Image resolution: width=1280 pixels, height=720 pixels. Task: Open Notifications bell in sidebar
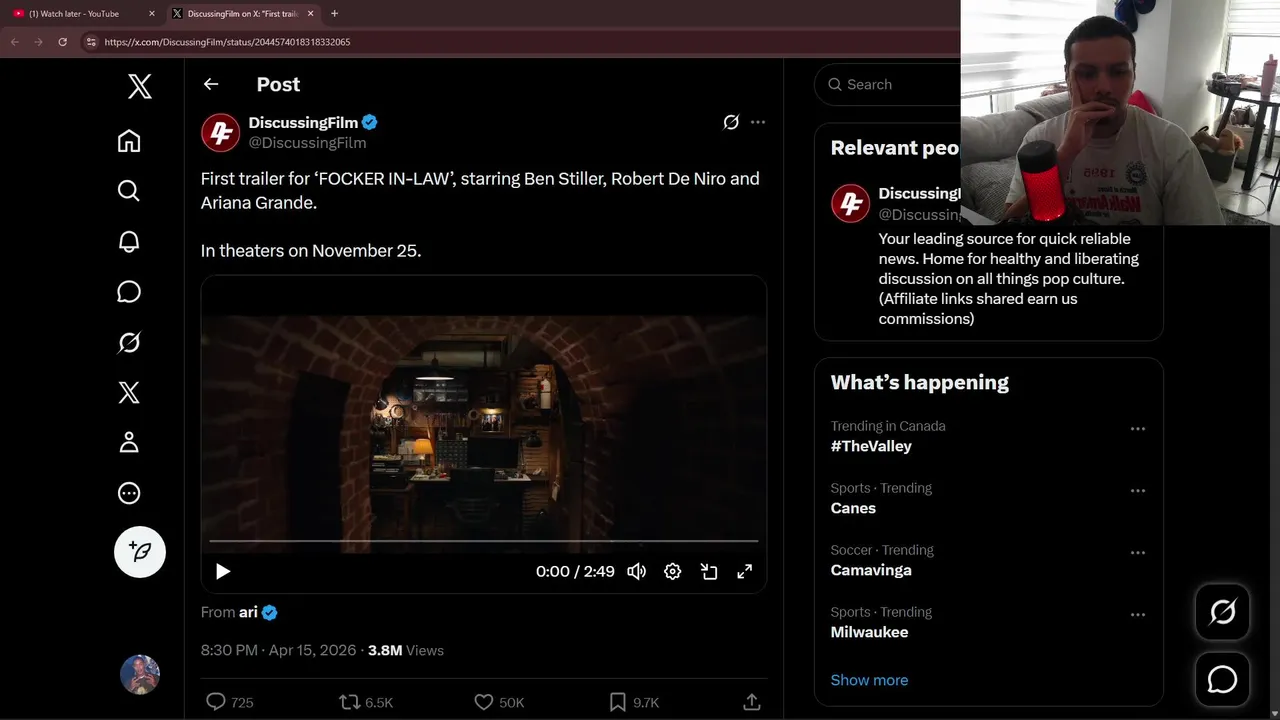(129, 241)
